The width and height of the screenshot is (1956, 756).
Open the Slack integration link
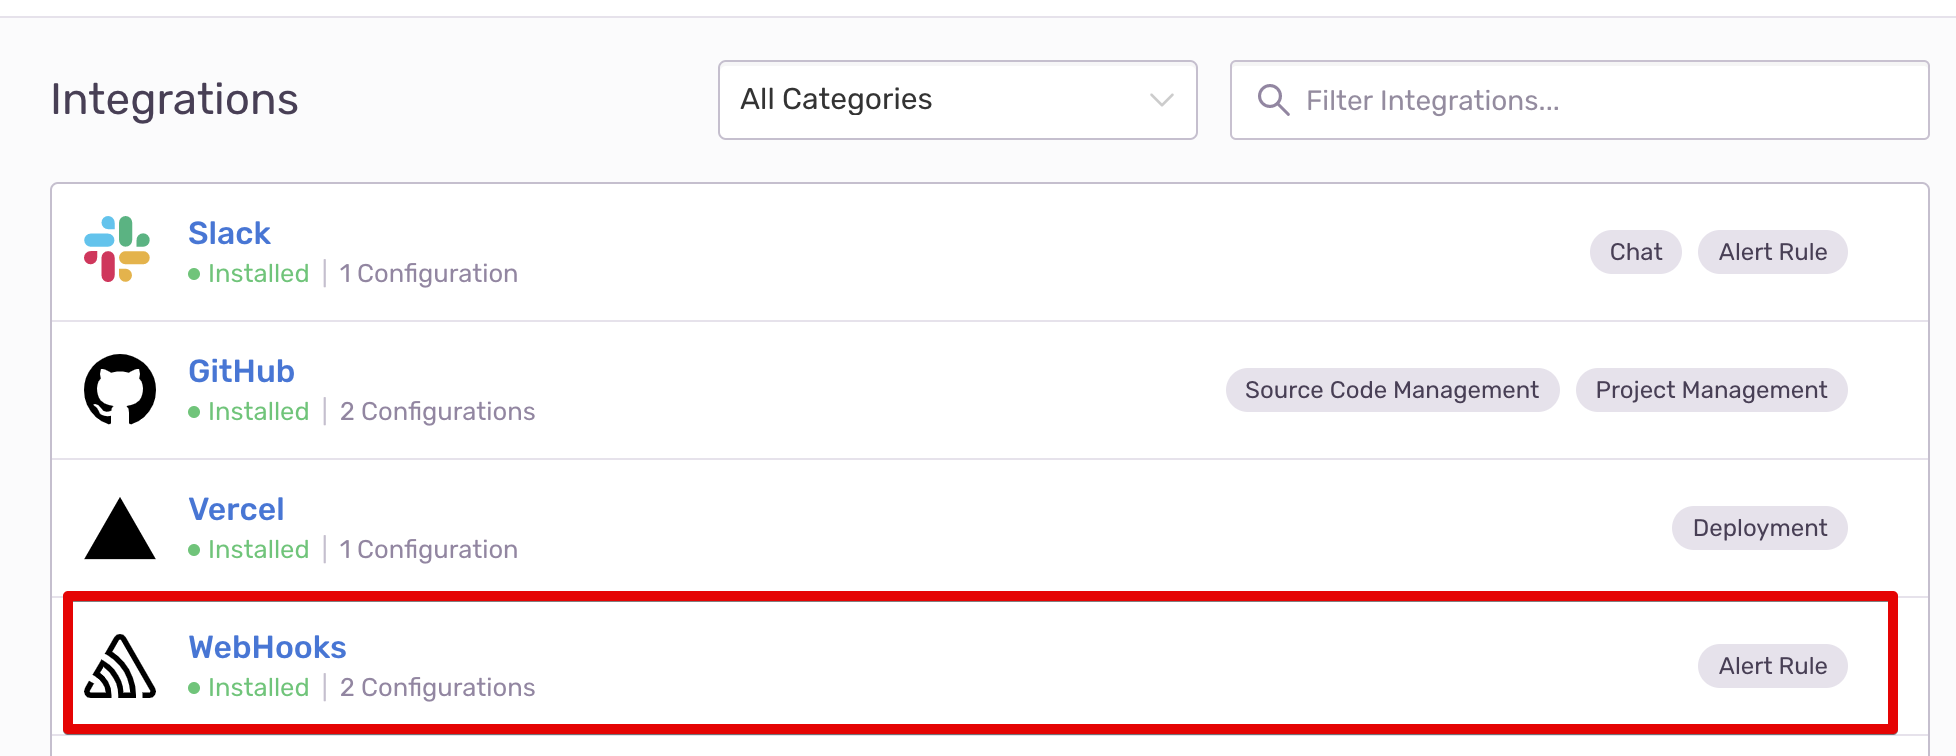229,233
